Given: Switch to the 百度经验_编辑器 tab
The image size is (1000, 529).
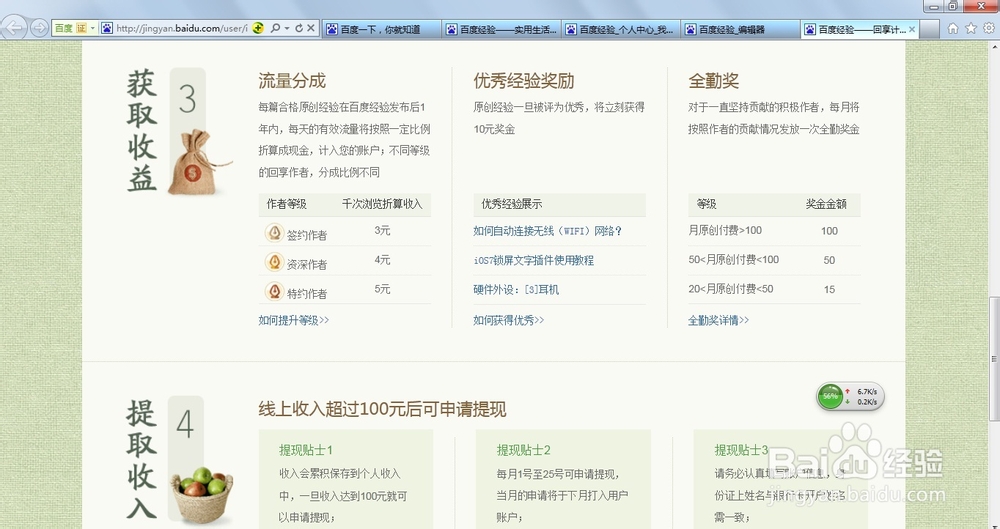Looking at the screenshot, I should (740, 29).
